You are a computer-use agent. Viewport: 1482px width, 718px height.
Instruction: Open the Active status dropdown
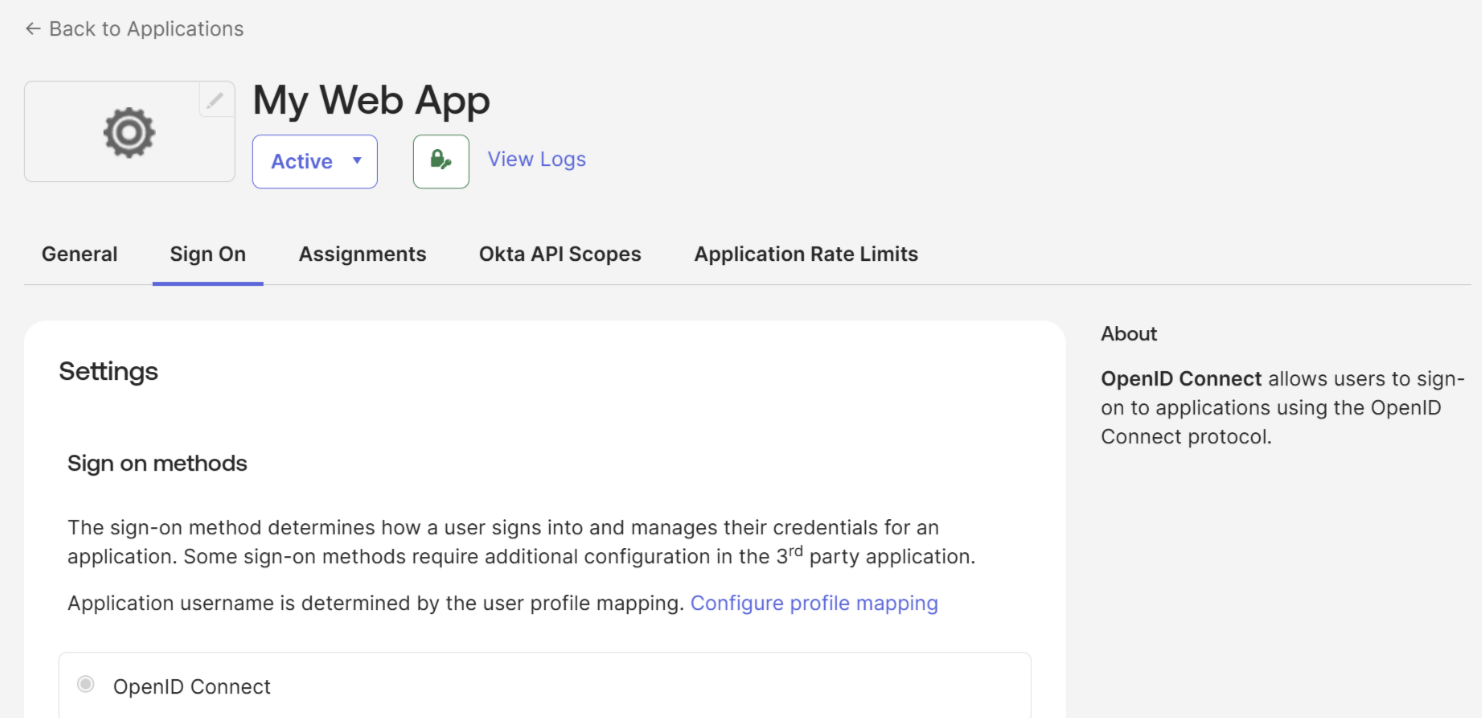(x=314, y=160)
